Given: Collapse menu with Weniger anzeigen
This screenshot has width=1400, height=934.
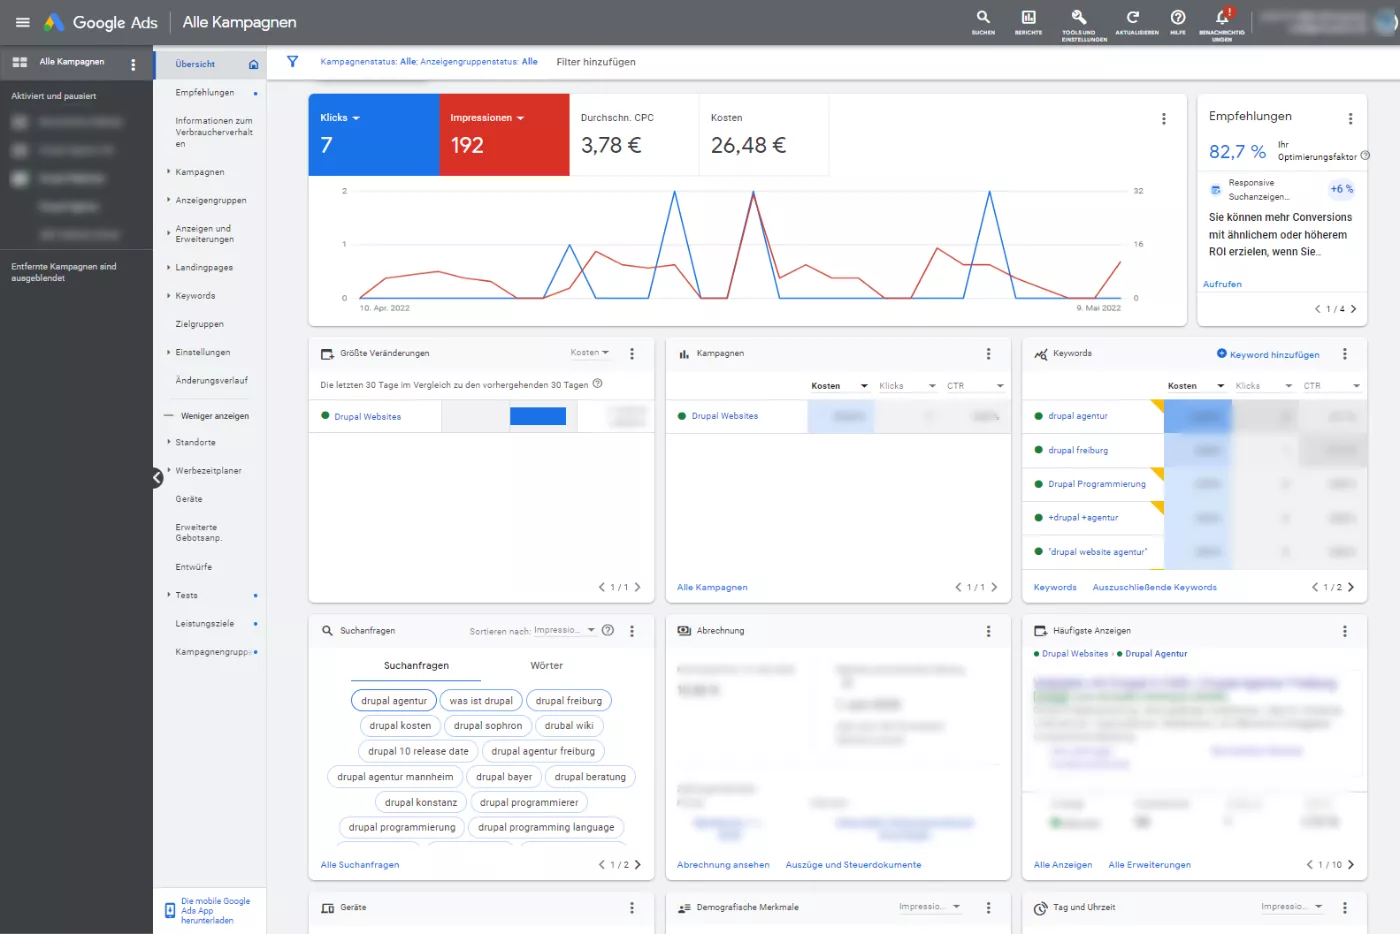Looking at the screenshot, I should pyautogui.click(x=207, y=416).
